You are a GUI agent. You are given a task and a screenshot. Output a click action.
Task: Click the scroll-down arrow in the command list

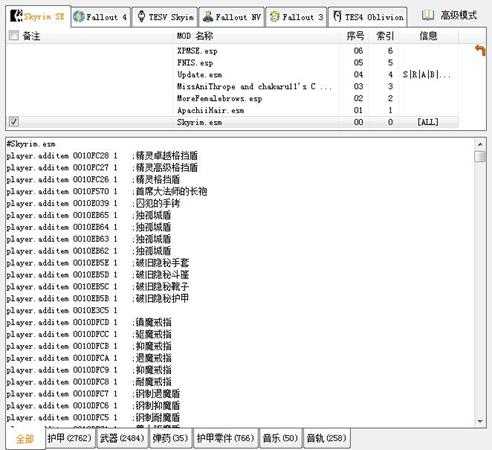[x=480, y=421]
